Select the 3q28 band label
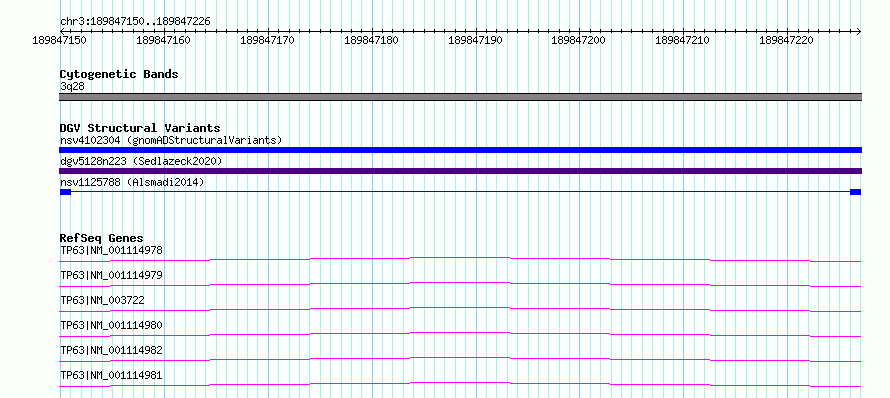 (72, 86)
